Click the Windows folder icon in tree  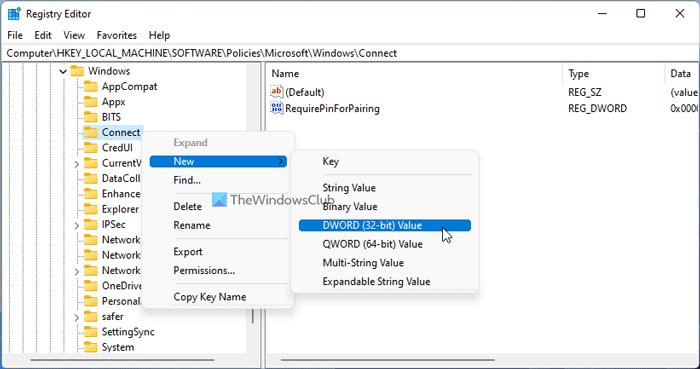tap(77, 71)
